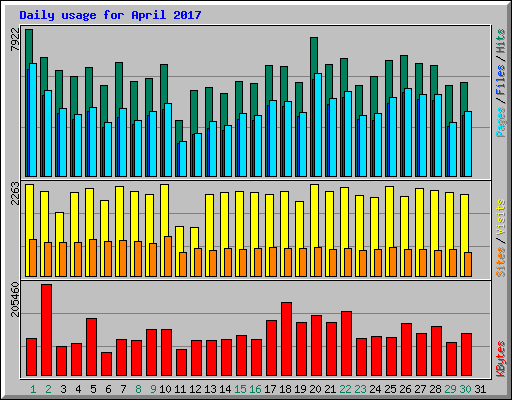Click day label 27 on x-axis

[x=420, y=389]
